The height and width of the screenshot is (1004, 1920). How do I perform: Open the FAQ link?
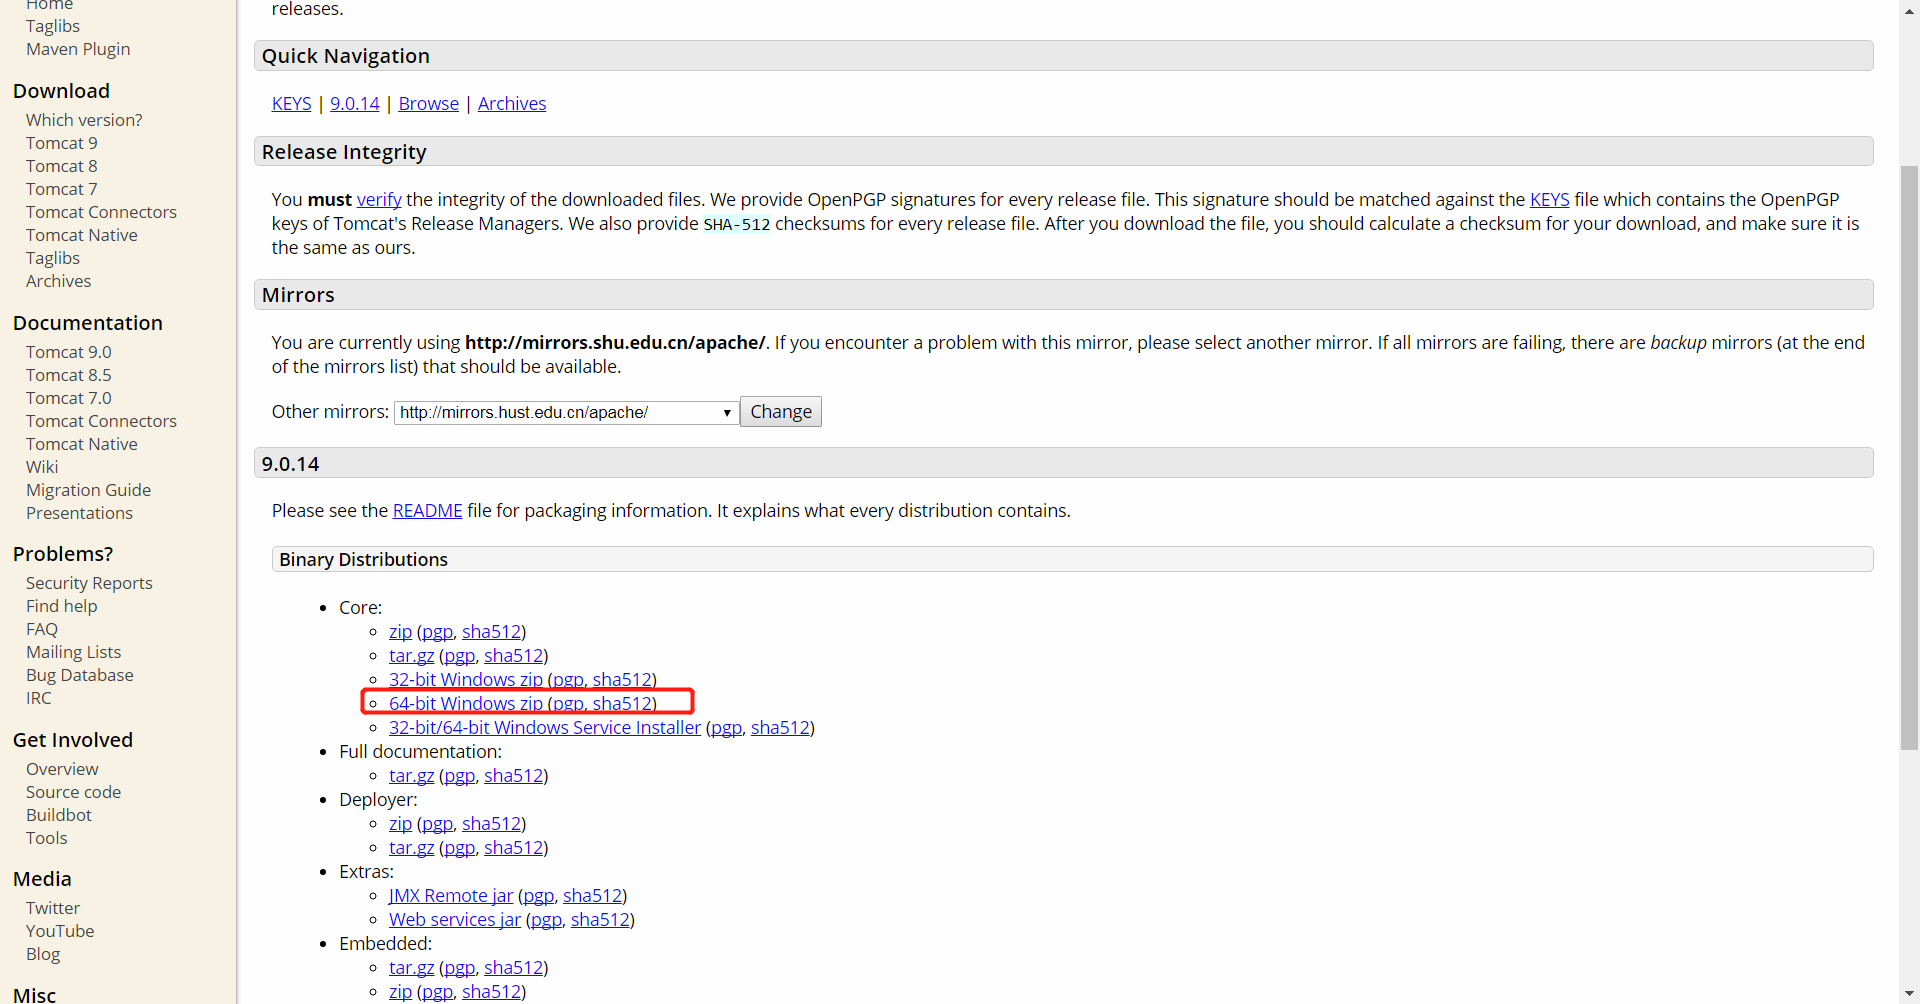42,629
